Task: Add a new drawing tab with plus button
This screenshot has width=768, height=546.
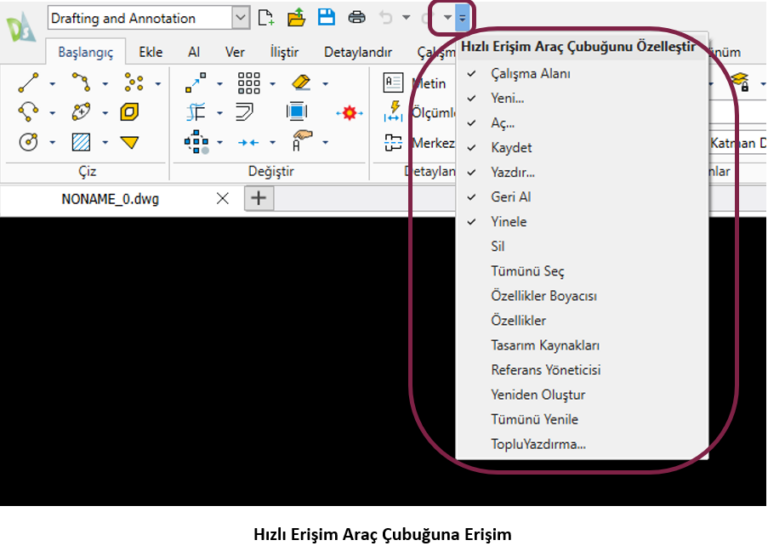Action: (258, 198)
